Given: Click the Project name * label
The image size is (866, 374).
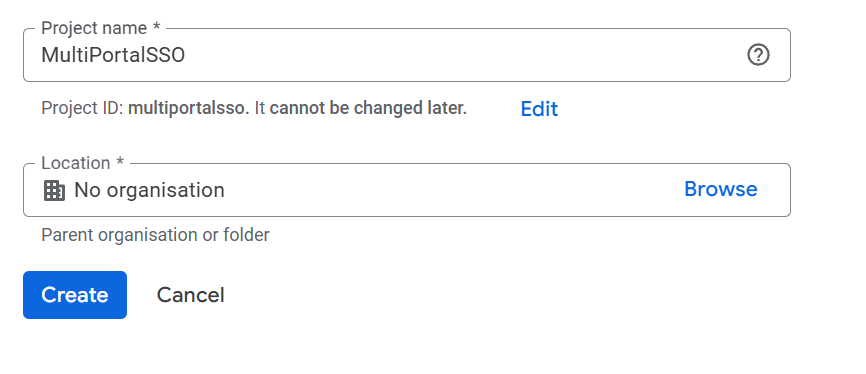Looking at the screenshot, I should [101, 28].
